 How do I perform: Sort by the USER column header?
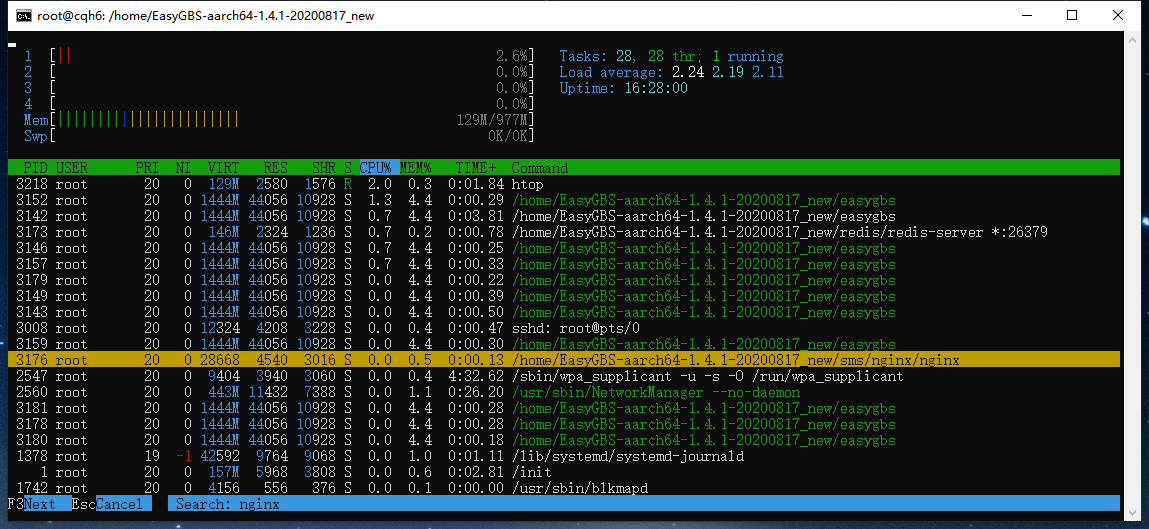click(x=72, y=168)
